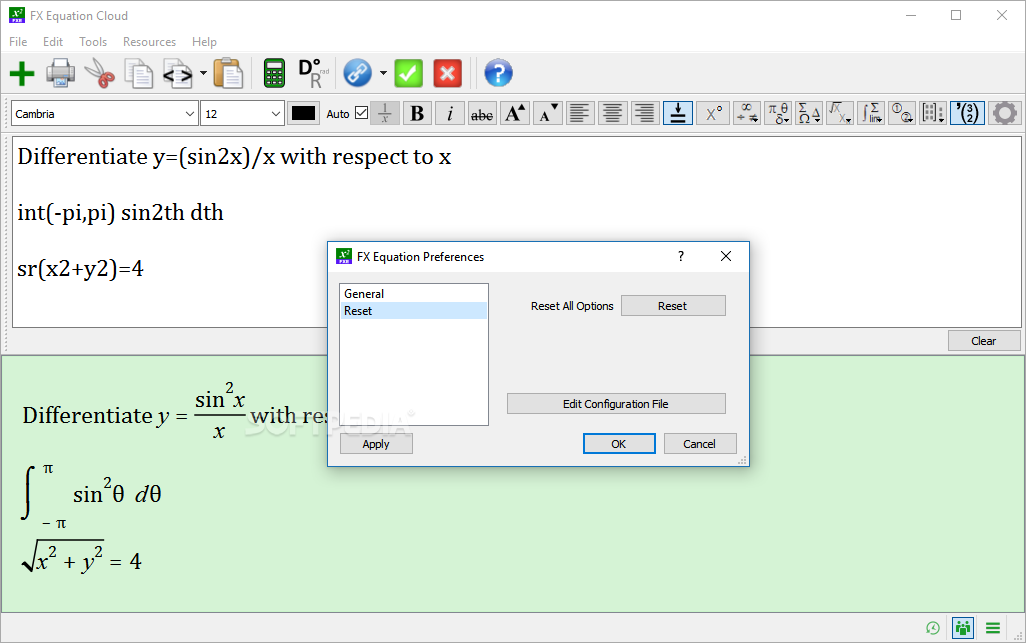Click the copy as code angle-brackets icon

click(178, 73)
